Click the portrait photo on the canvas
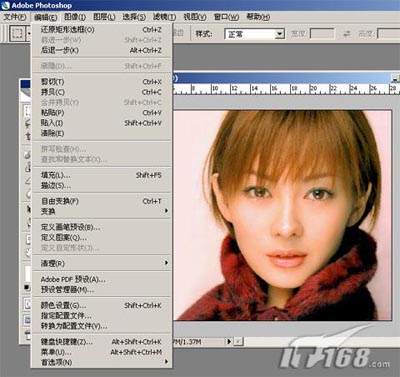The image size is (400, 377). 283,215
